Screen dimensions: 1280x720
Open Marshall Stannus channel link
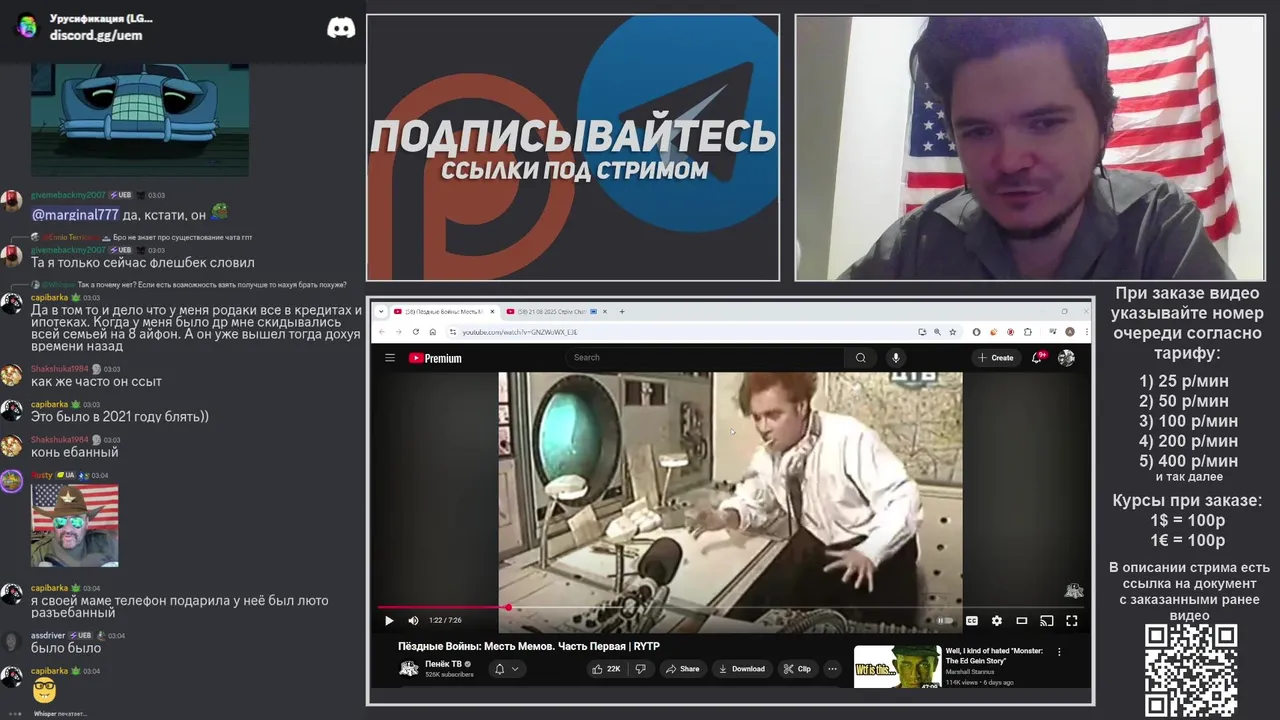[968, 672]
